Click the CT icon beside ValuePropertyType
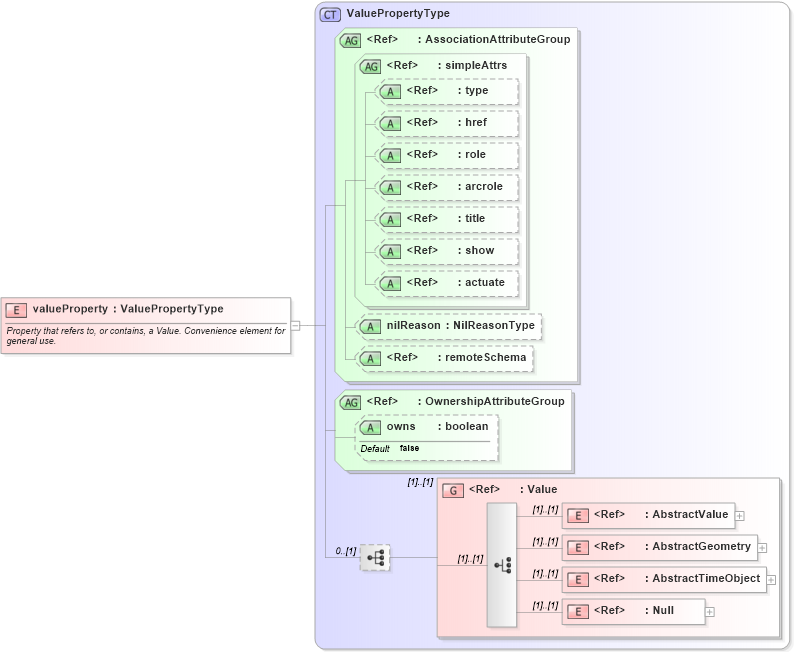The width and height of the screenshot is (794, 652). (330, 15)
